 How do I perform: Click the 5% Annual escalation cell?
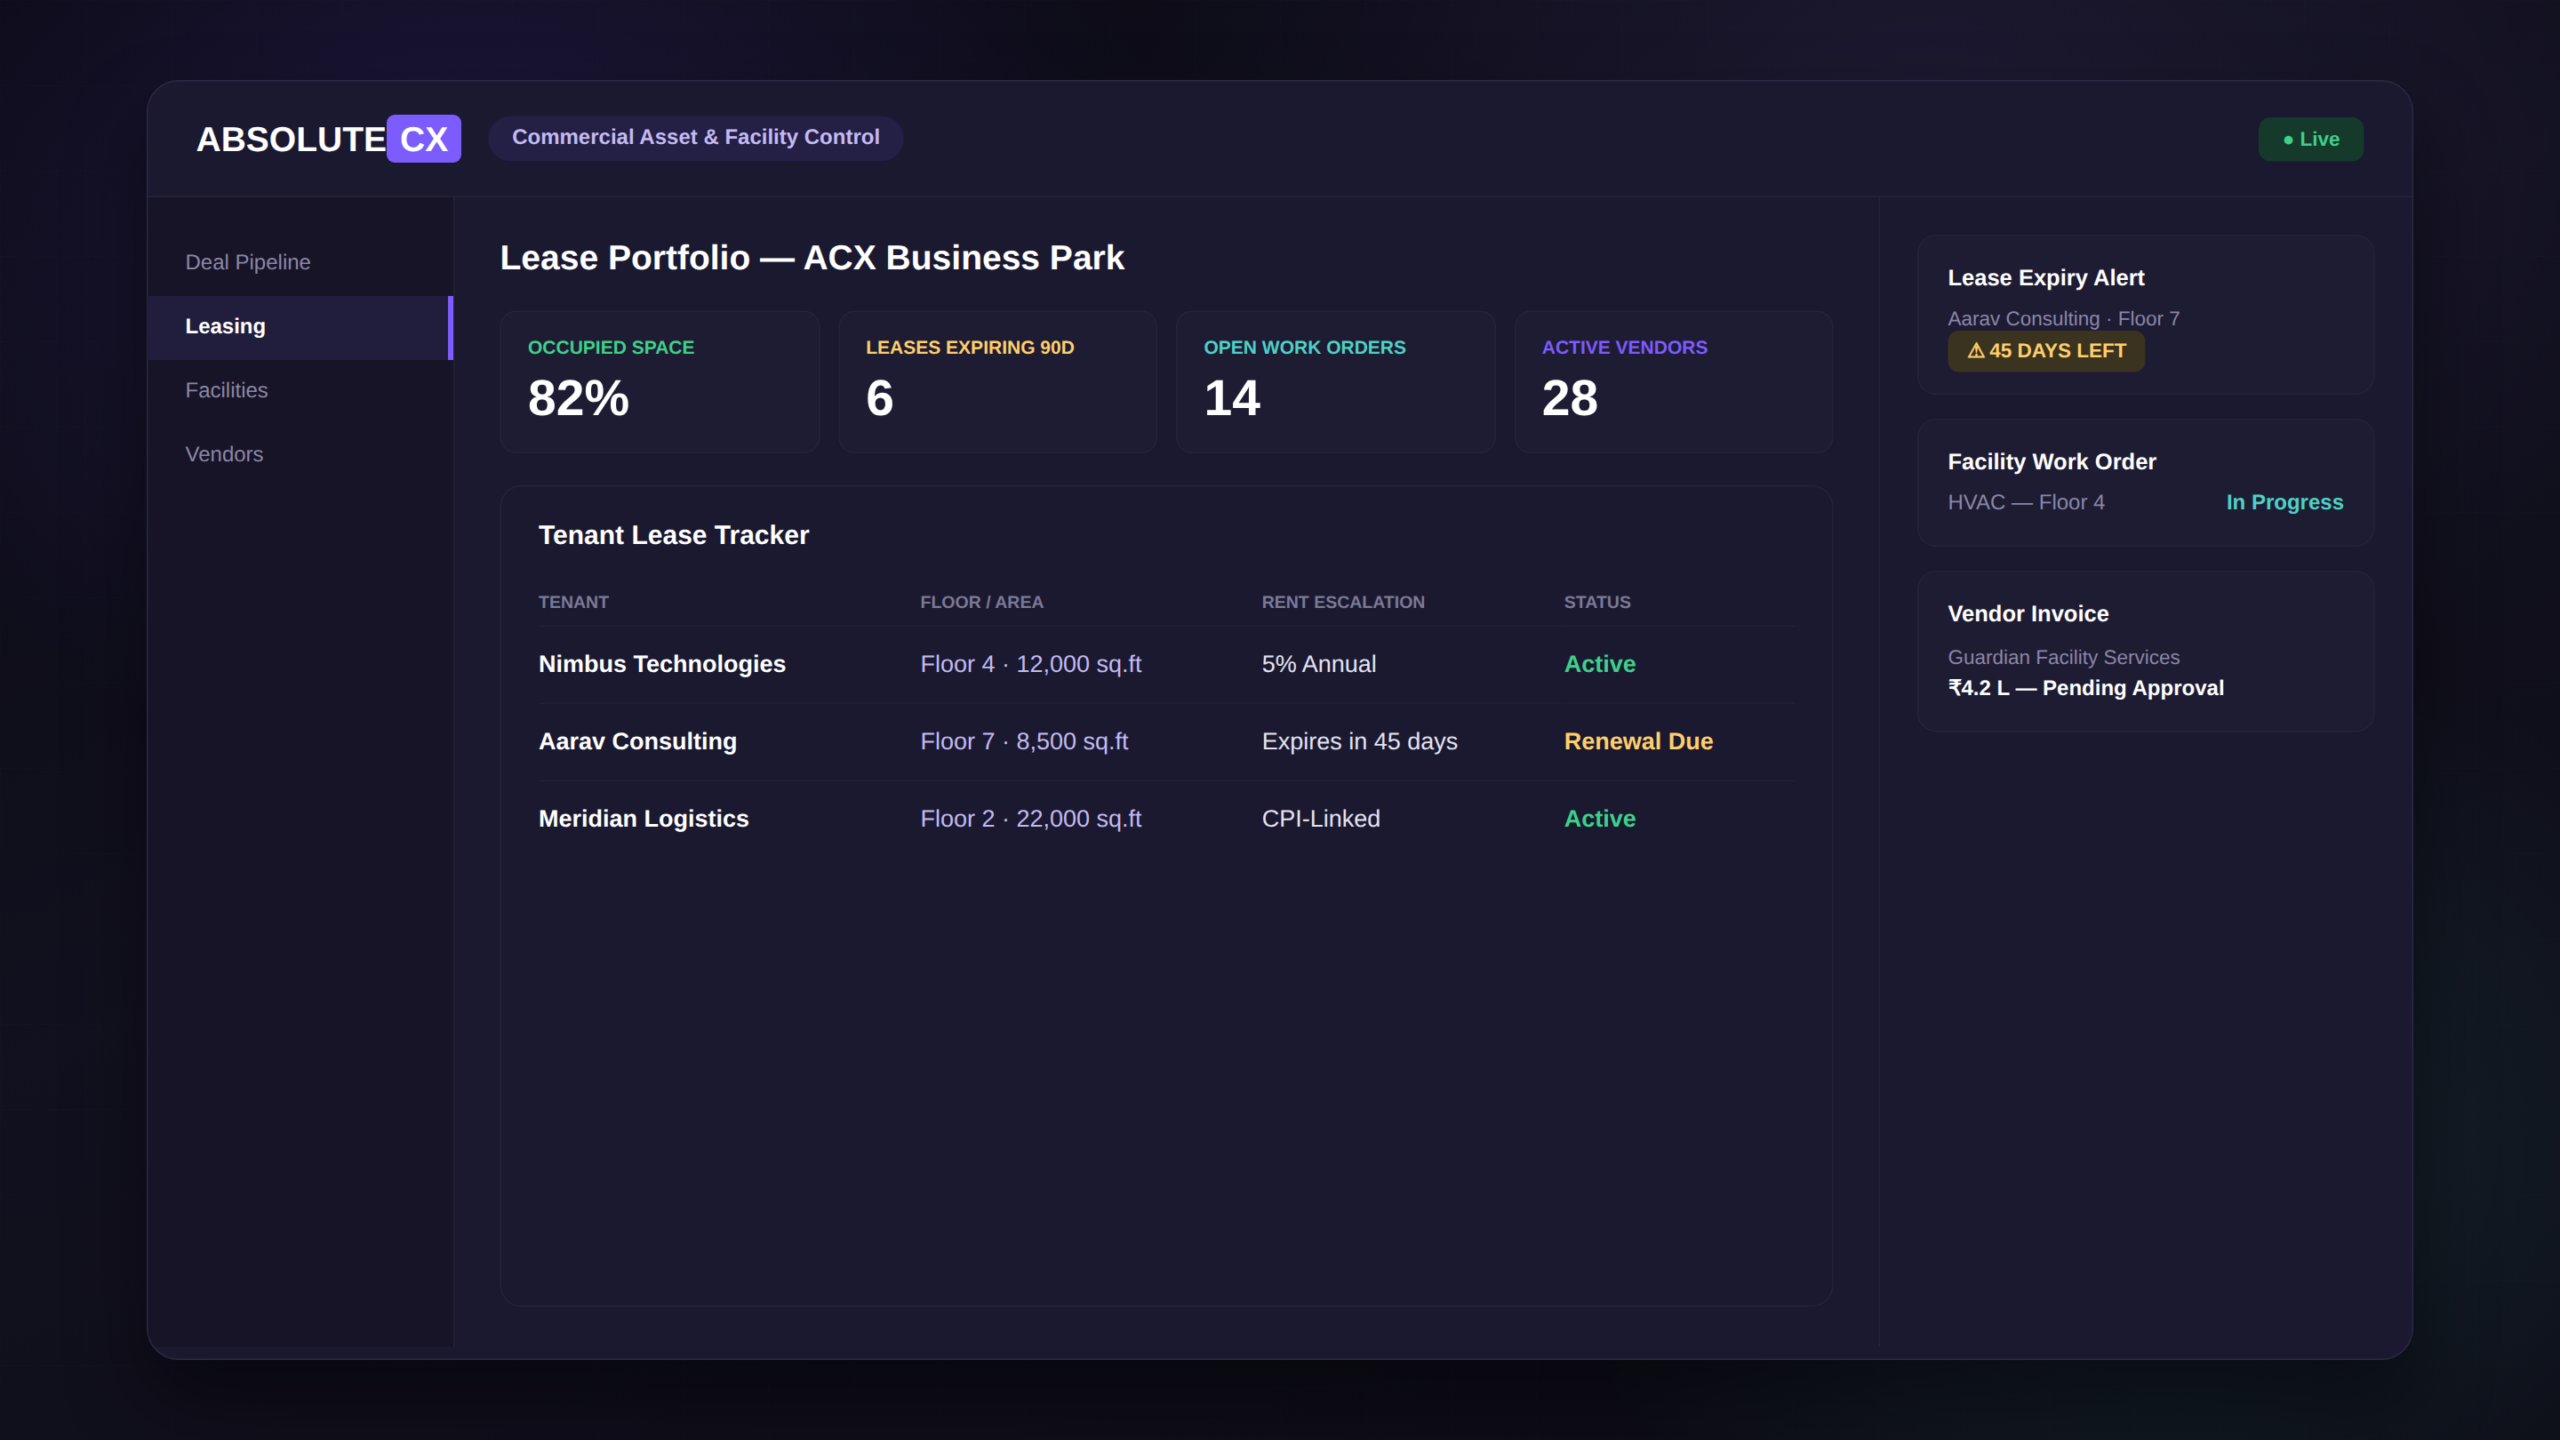click(x=1319, y=664)
